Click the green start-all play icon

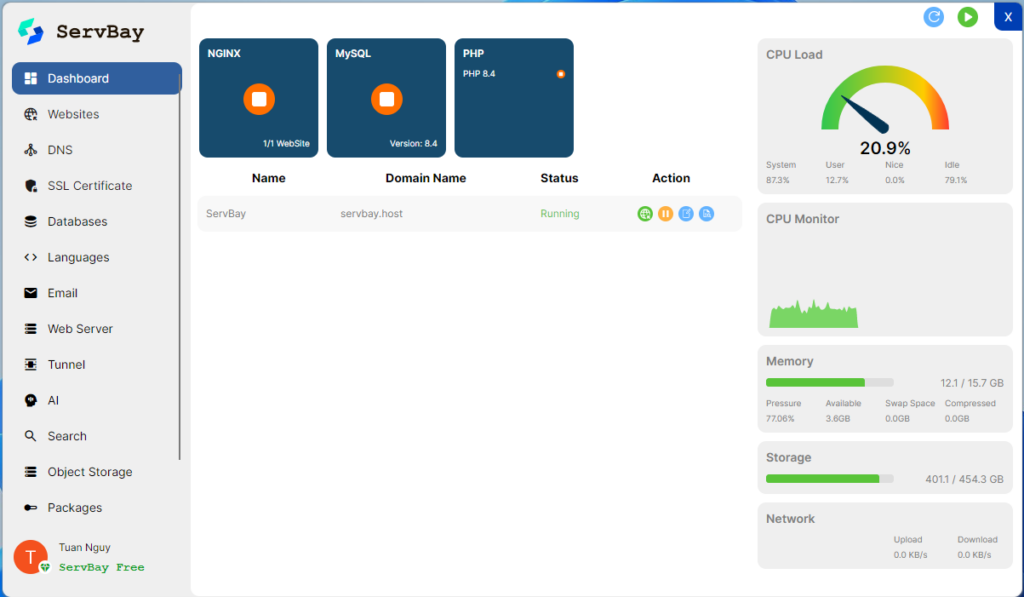pyautogui.click(x=967, y=17)
